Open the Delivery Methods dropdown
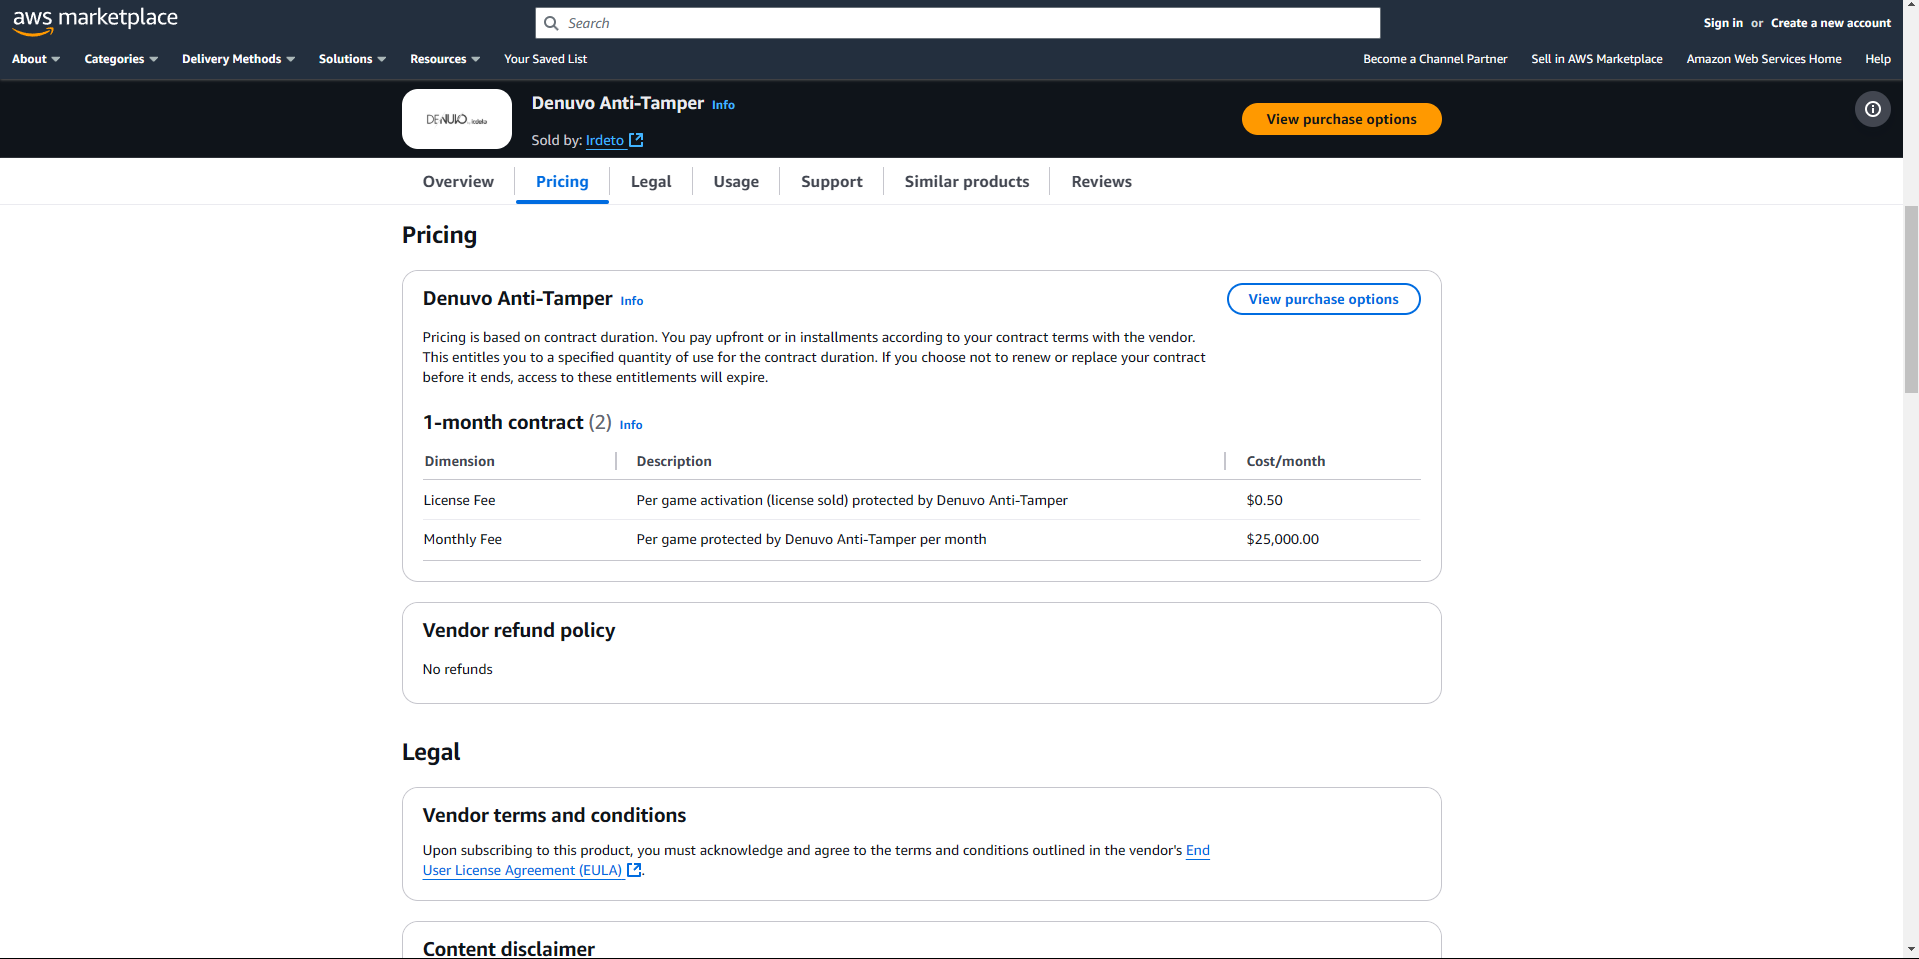This screenshot has width=1919, height=959. point(238,59)
